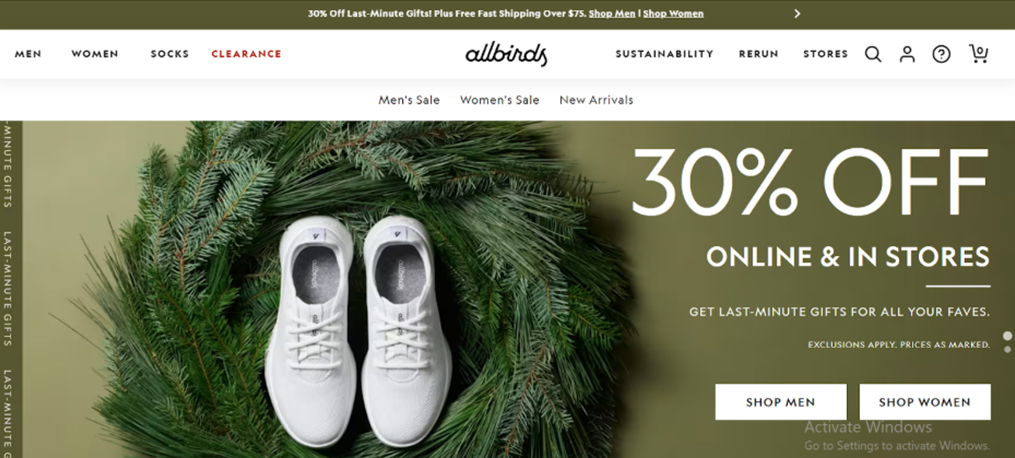The image size is (1015, 458).
Task: Click the Shop Men button
Action: coord(781,402)
